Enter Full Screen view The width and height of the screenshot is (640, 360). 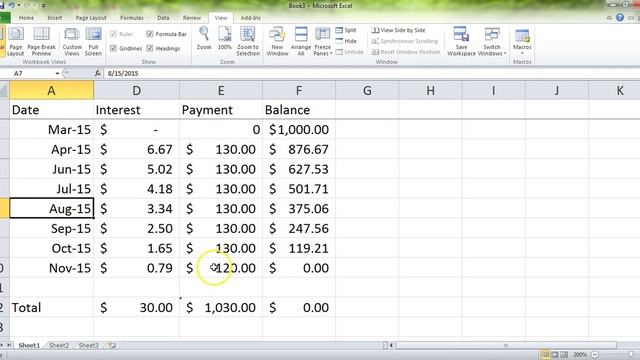click(x=93, y=42)
